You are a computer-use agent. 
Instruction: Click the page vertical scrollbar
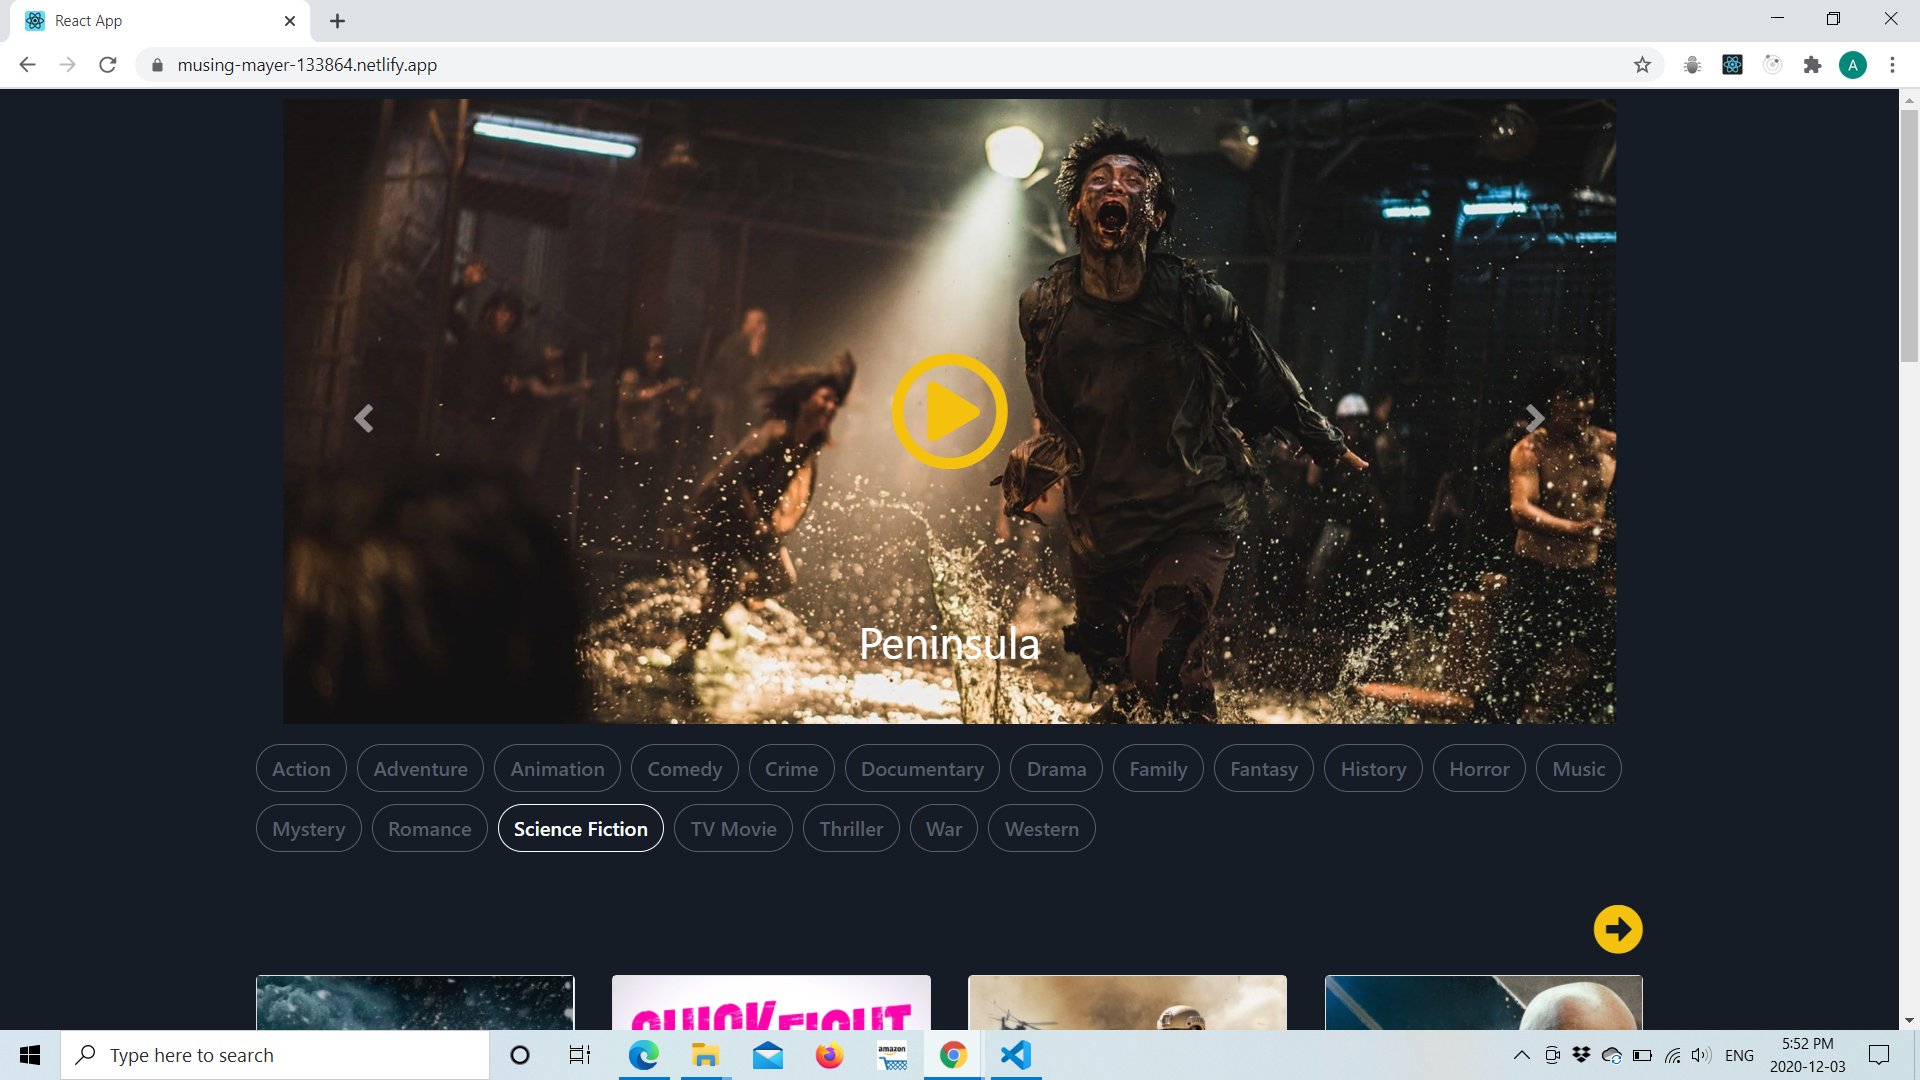click(1909, 236)
